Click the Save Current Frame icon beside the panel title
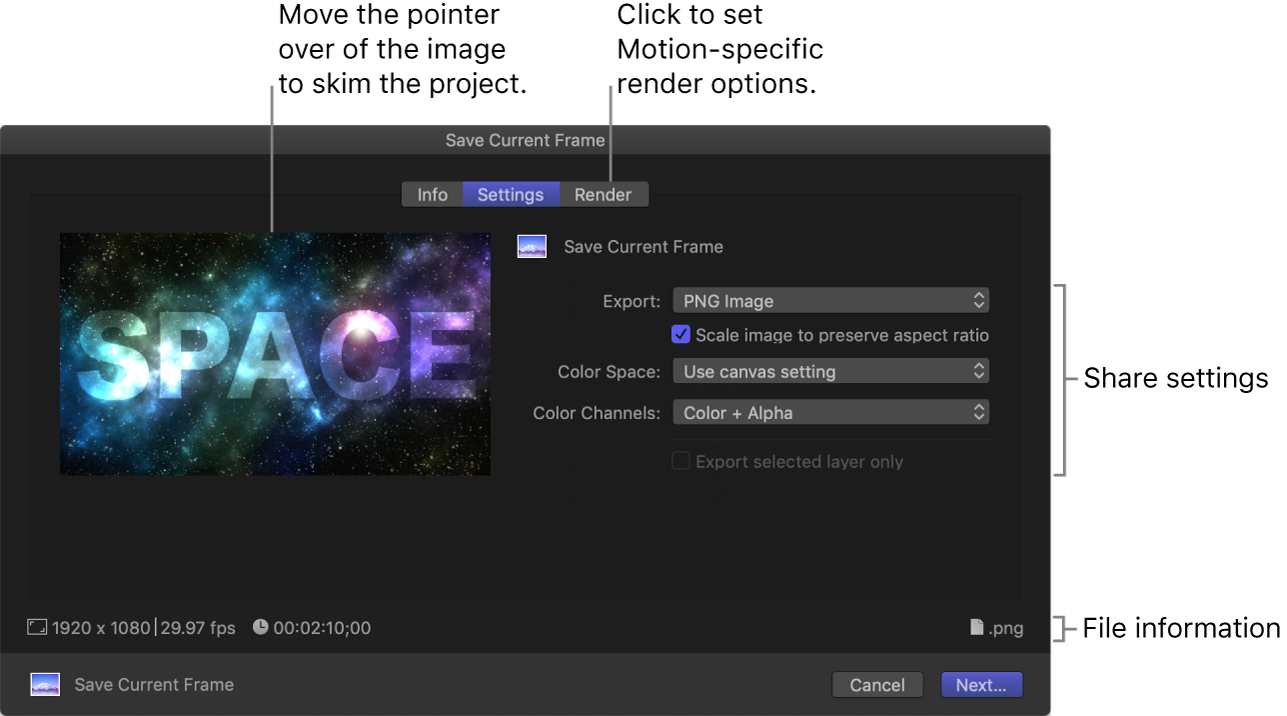This screenshot has height=716, width=1287. pos(531,246)
